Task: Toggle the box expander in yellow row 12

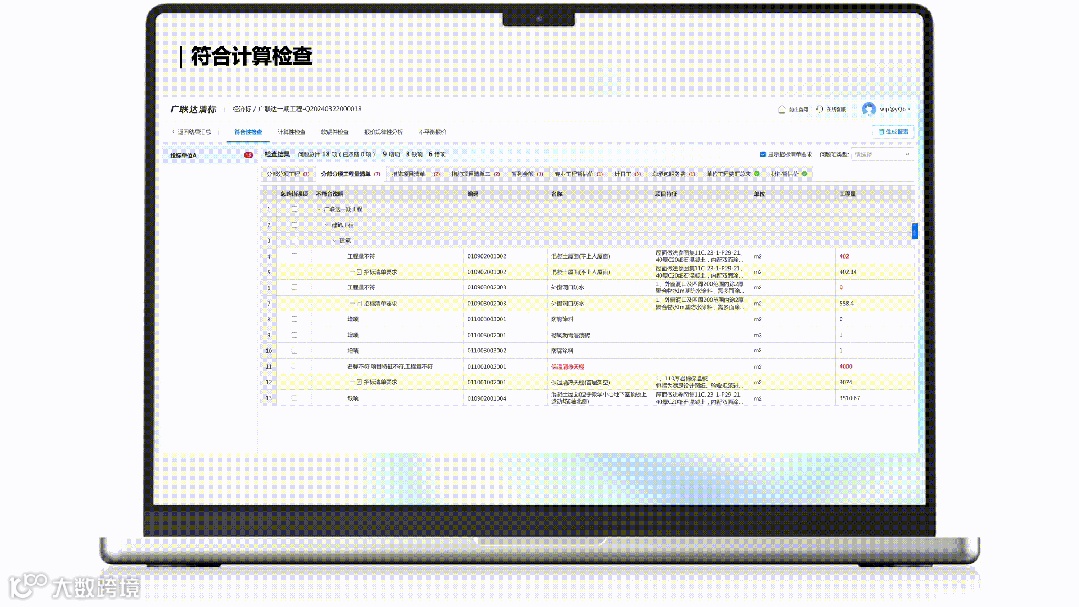Action: [359, 382]
